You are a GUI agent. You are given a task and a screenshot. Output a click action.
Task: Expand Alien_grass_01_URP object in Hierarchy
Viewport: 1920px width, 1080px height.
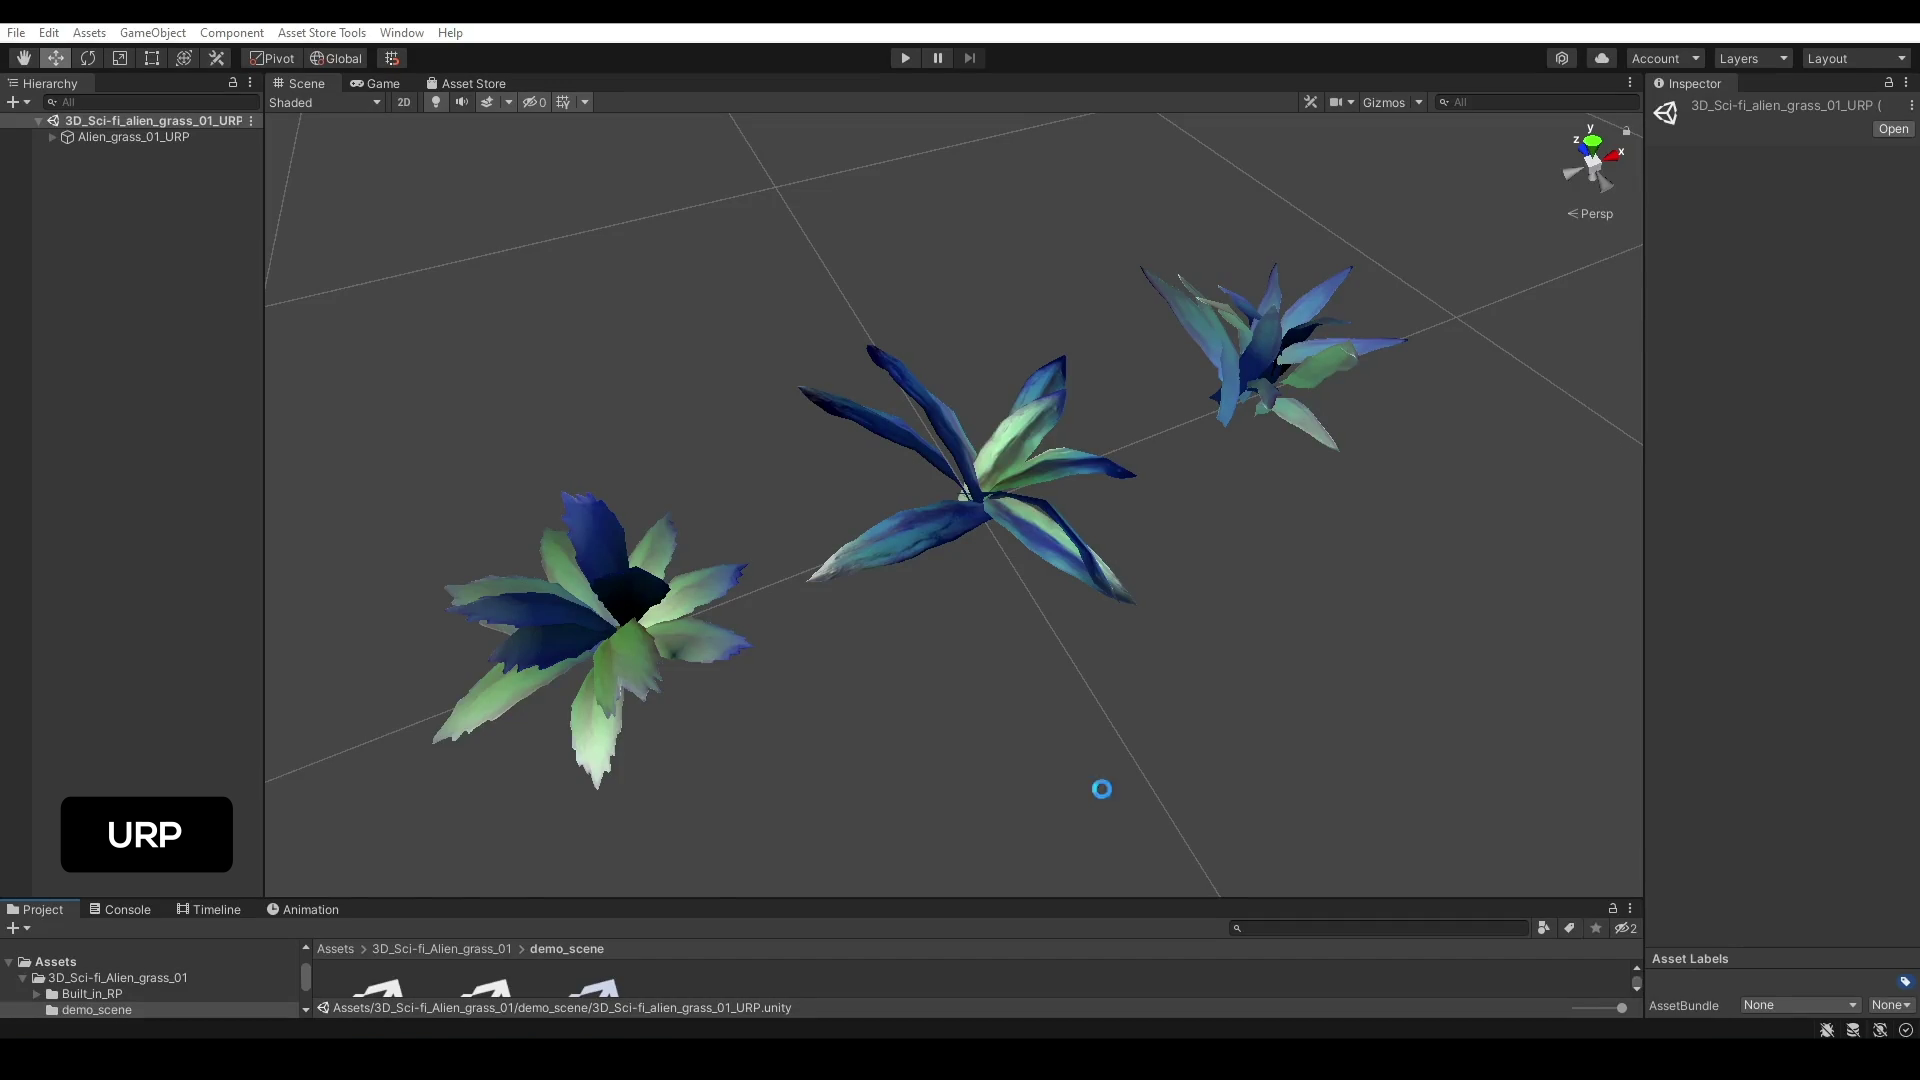coord(52,137)
